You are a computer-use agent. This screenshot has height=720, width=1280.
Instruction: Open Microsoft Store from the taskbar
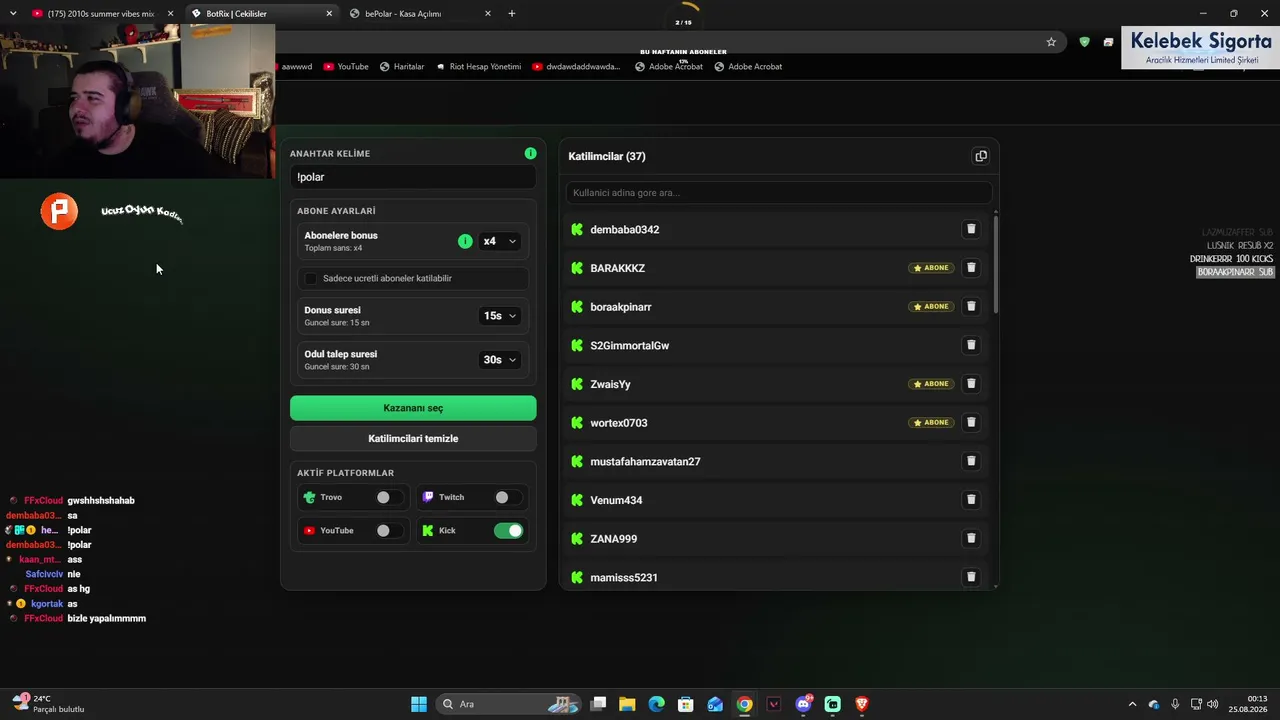[685, 704]
